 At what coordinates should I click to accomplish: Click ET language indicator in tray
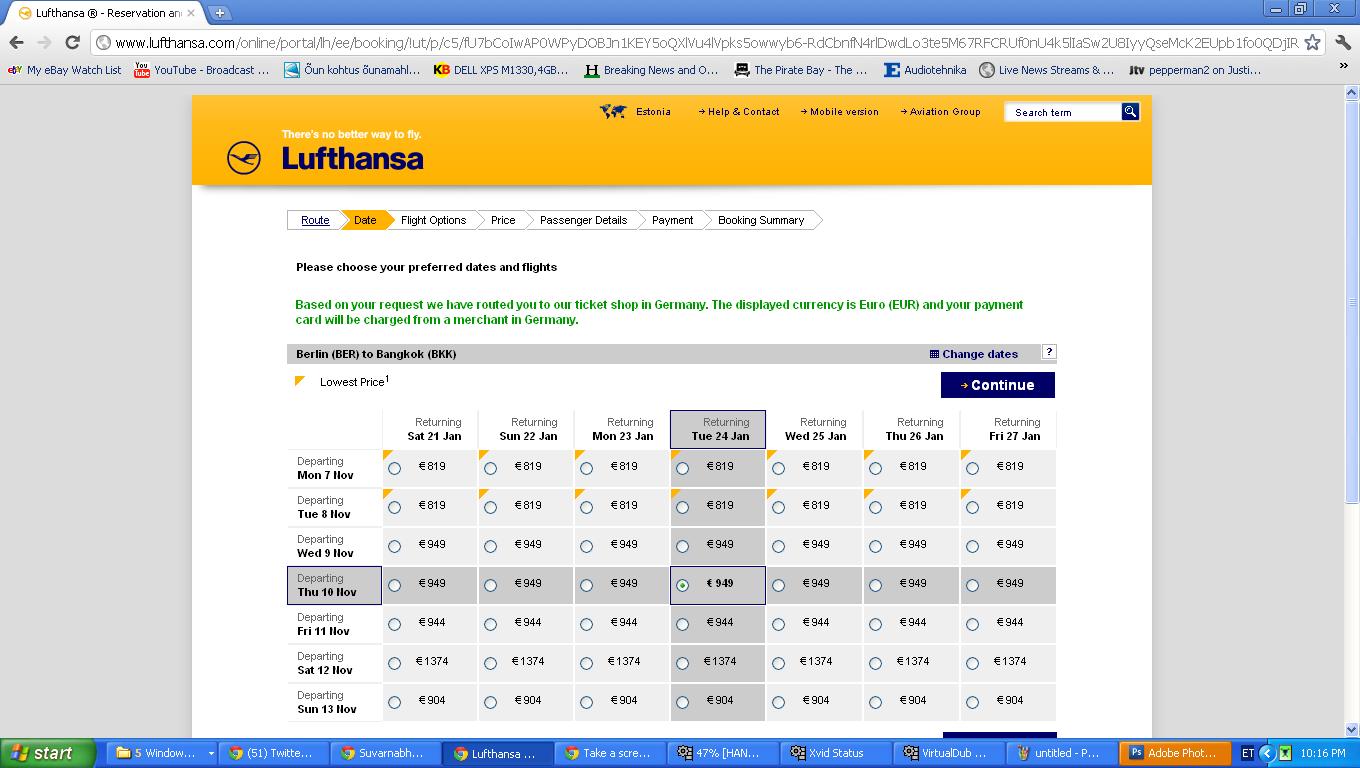pos(1247,753)
